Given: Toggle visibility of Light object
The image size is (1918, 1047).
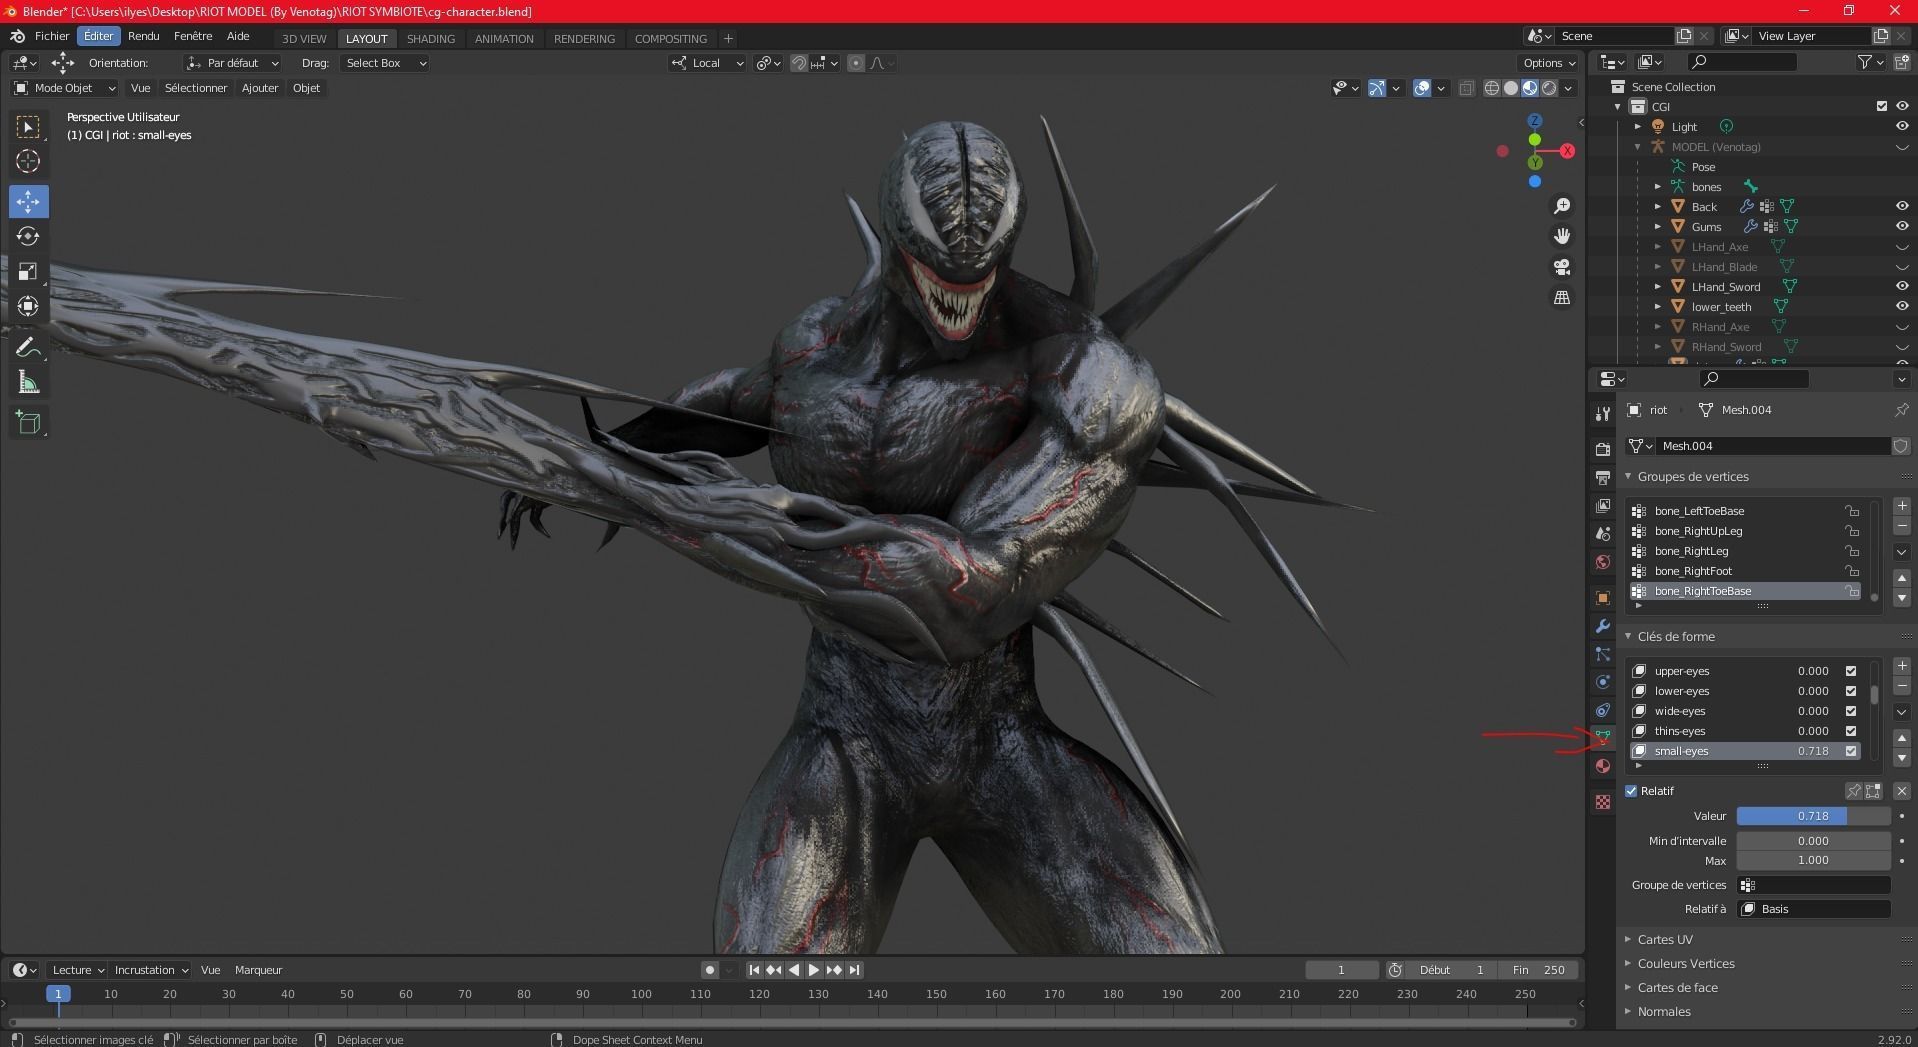Looking at the screenshot, I should 1902,126.
